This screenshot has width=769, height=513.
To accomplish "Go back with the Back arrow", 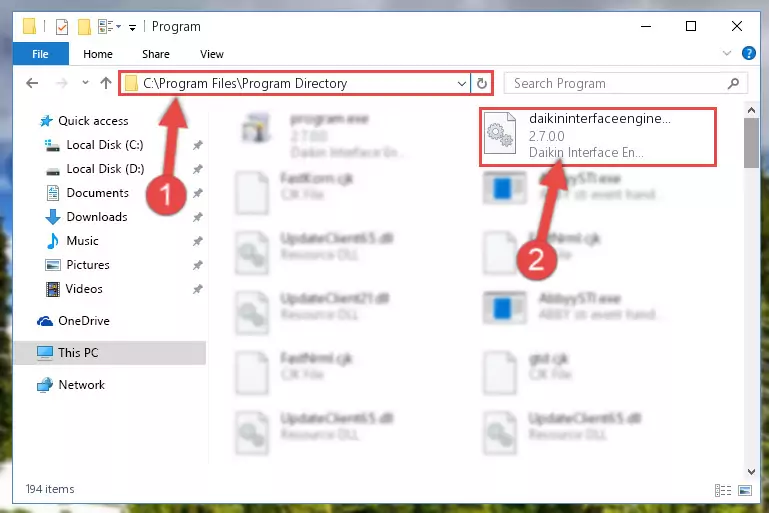I will tap(32, 83).
